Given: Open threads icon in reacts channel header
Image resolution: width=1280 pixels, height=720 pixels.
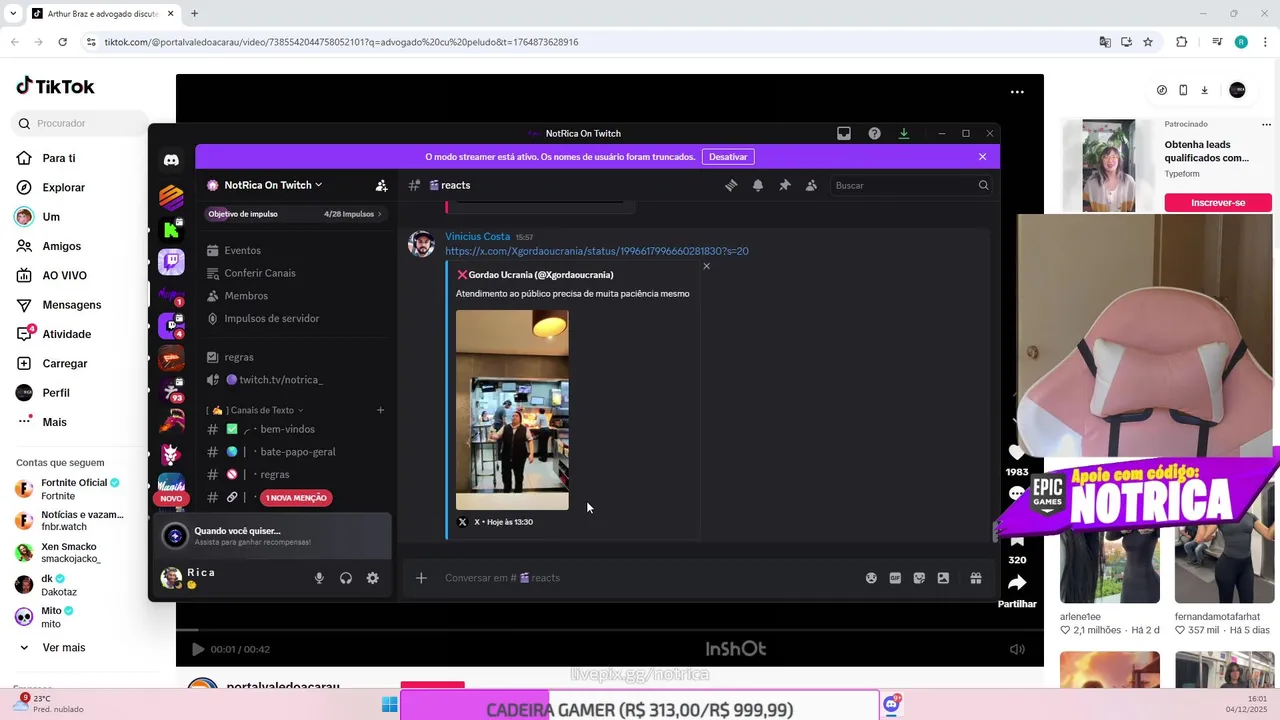Looking at the screenshot, I should click(731, 185).
